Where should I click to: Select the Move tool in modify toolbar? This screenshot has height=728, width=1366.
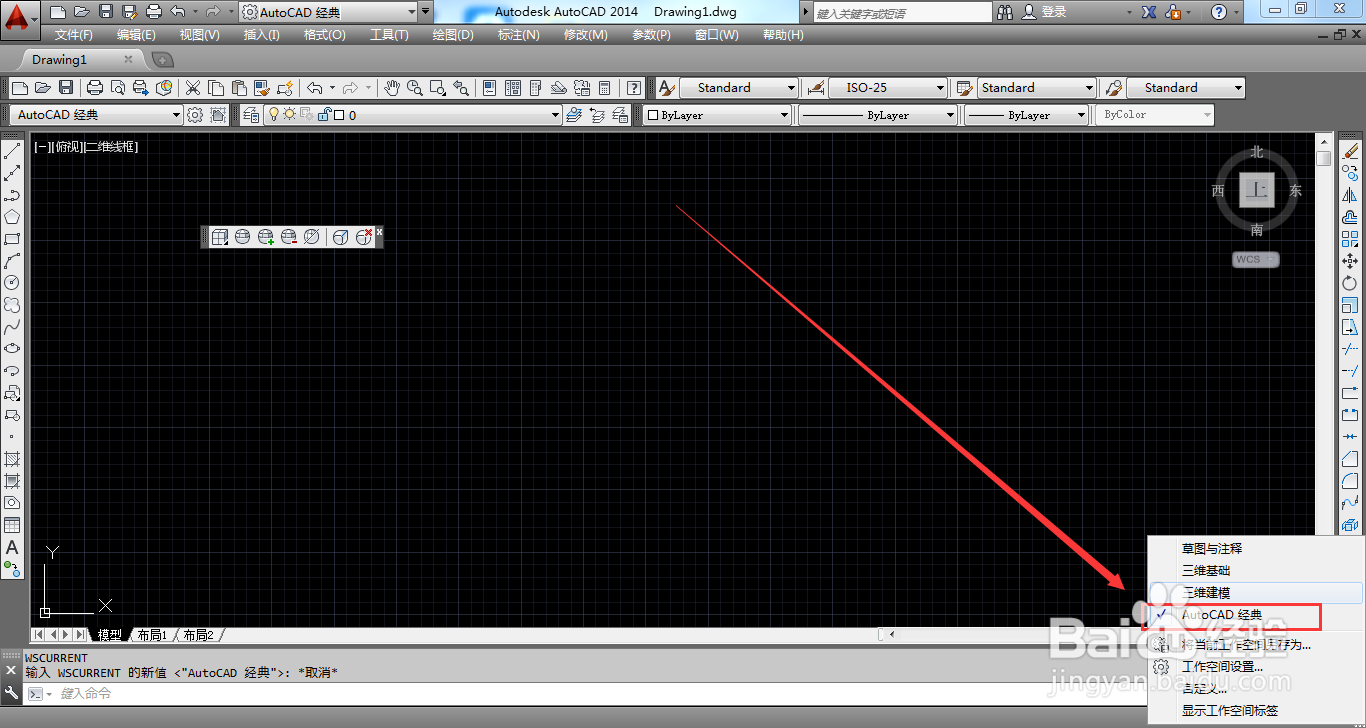1350,261
